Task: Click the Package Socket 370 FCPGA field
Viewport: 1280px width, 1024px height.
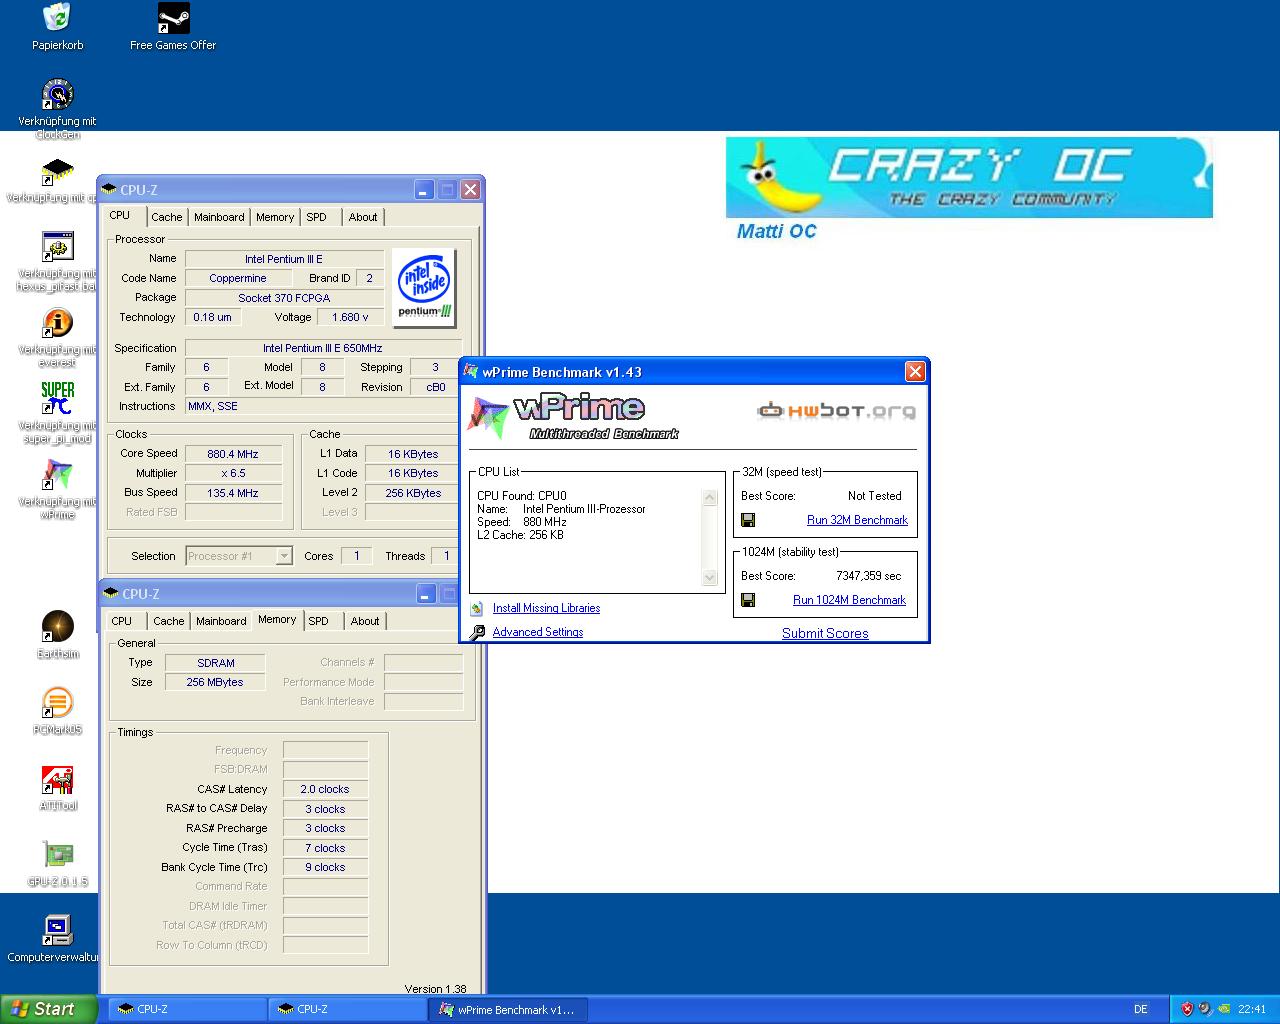Action: 284,298
